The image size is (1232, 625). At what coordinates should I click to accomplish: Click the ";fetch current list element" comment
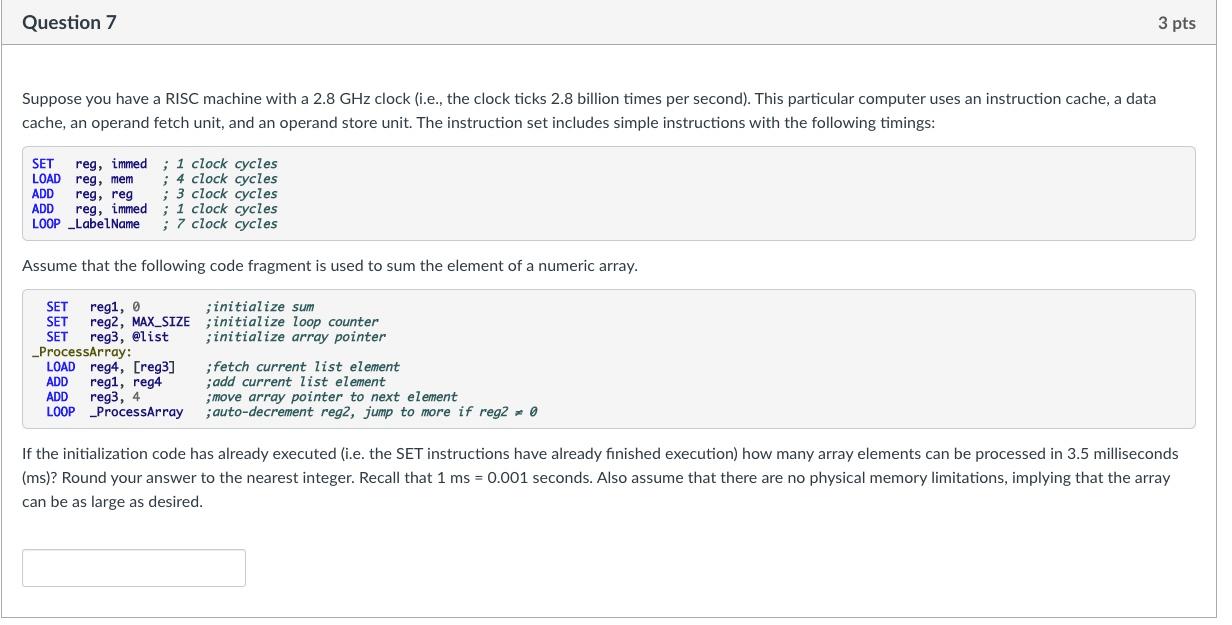[x=302, y=367]
